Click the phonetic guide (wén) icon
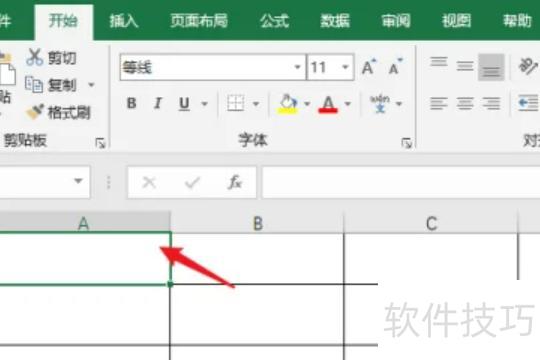Viewport: 540px width, 360px height. click(x=380, y=103)
